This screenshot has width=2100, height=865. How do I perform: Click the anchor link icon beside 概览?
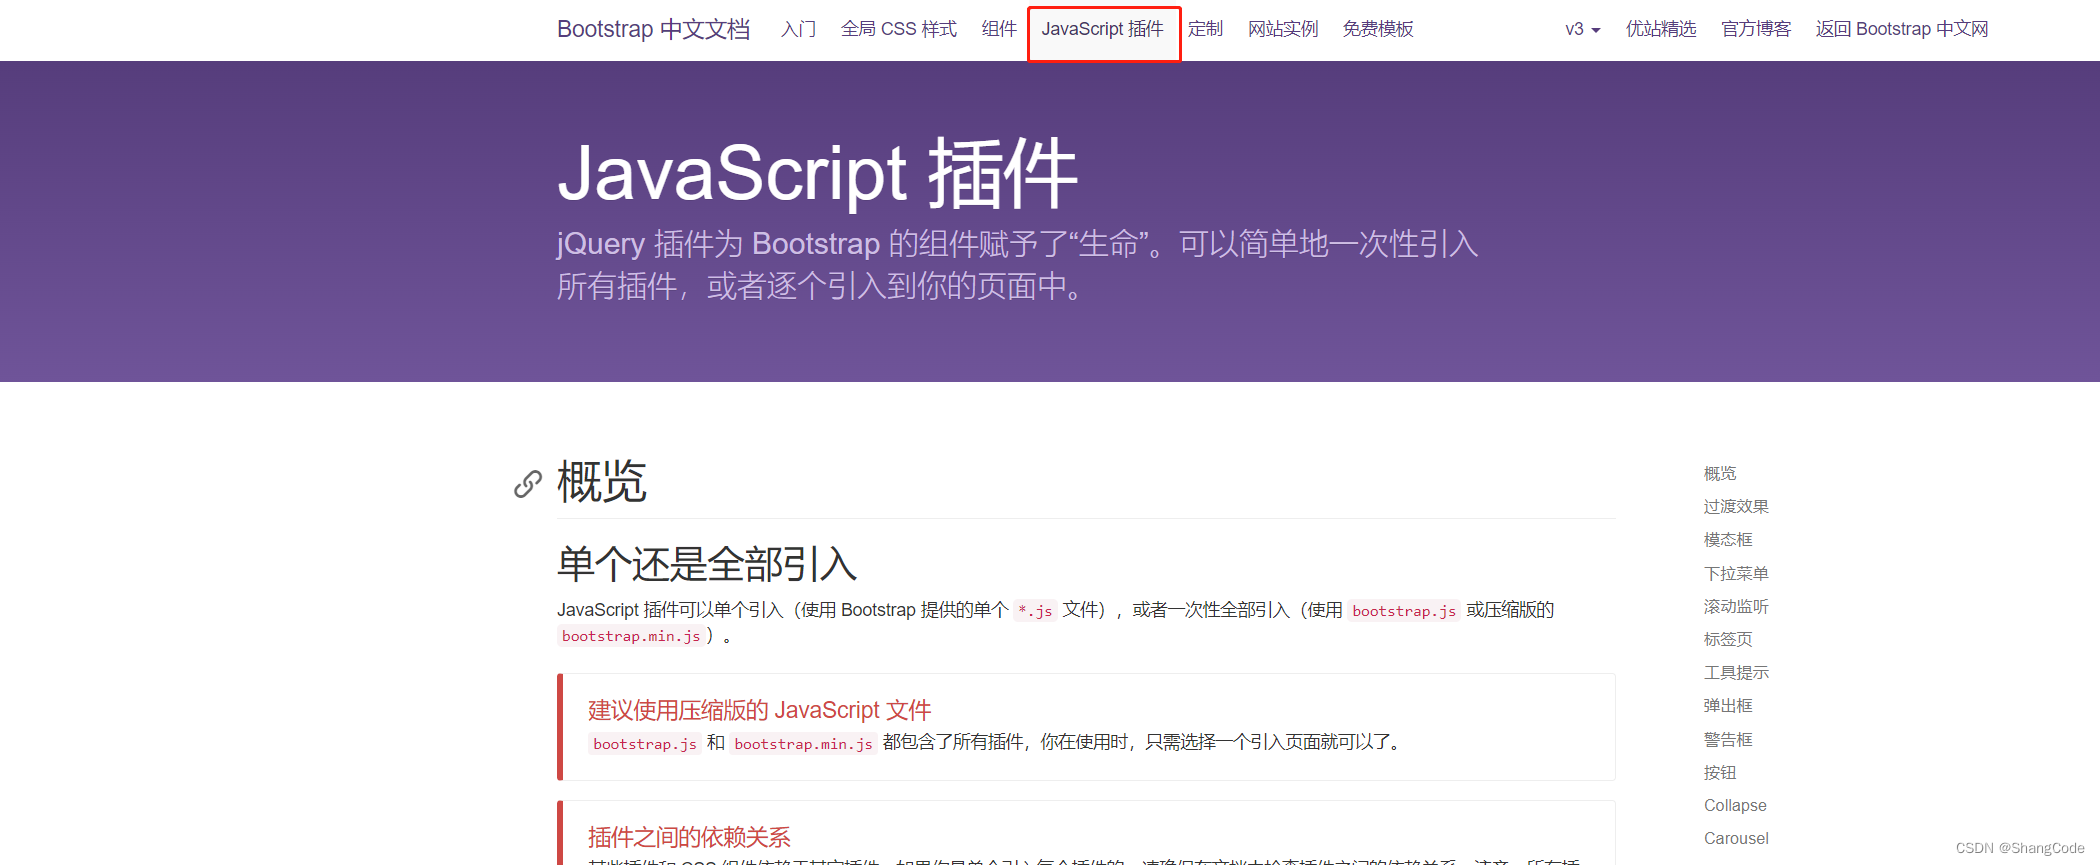click(x=528, y=484)
